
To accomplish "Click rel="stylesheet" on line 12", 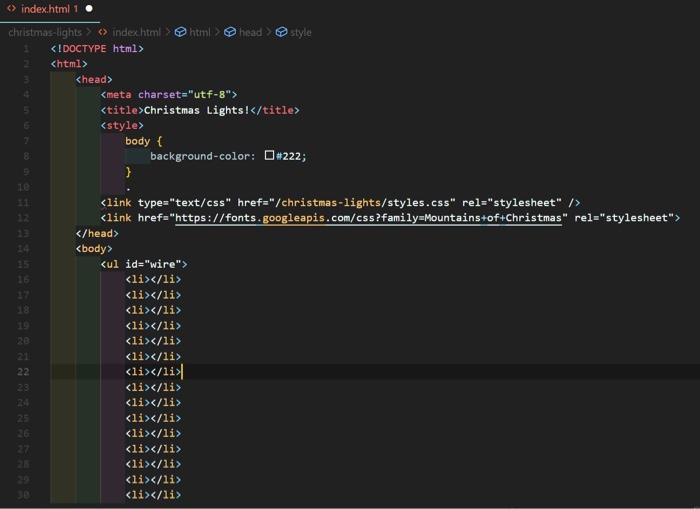I will 624,218.
